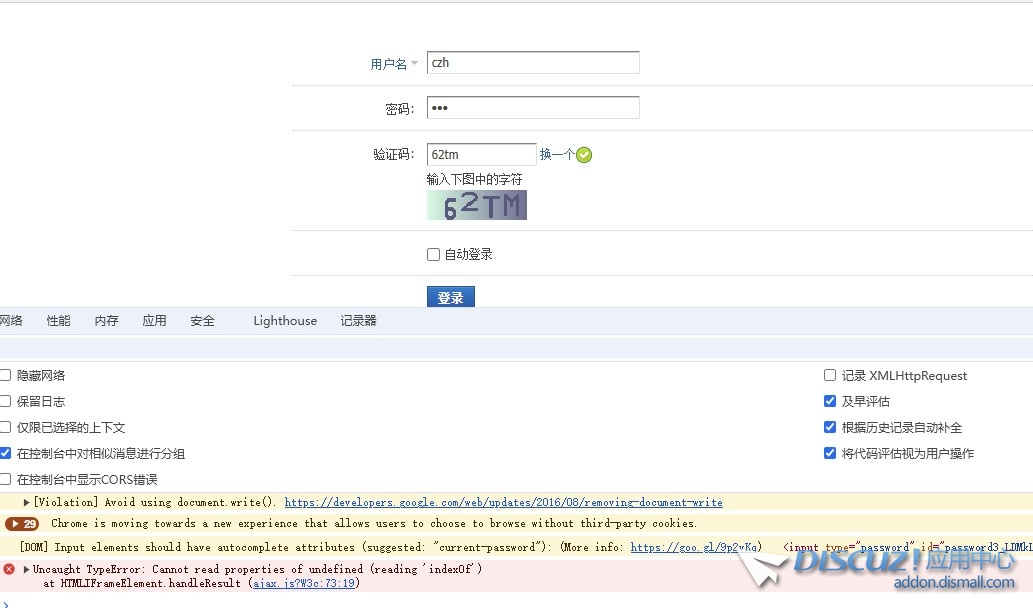The height and width of the screenshot is (608, 1033).
Task: Open the removing-document-write developers link
Action: click(x=503, y=502)
